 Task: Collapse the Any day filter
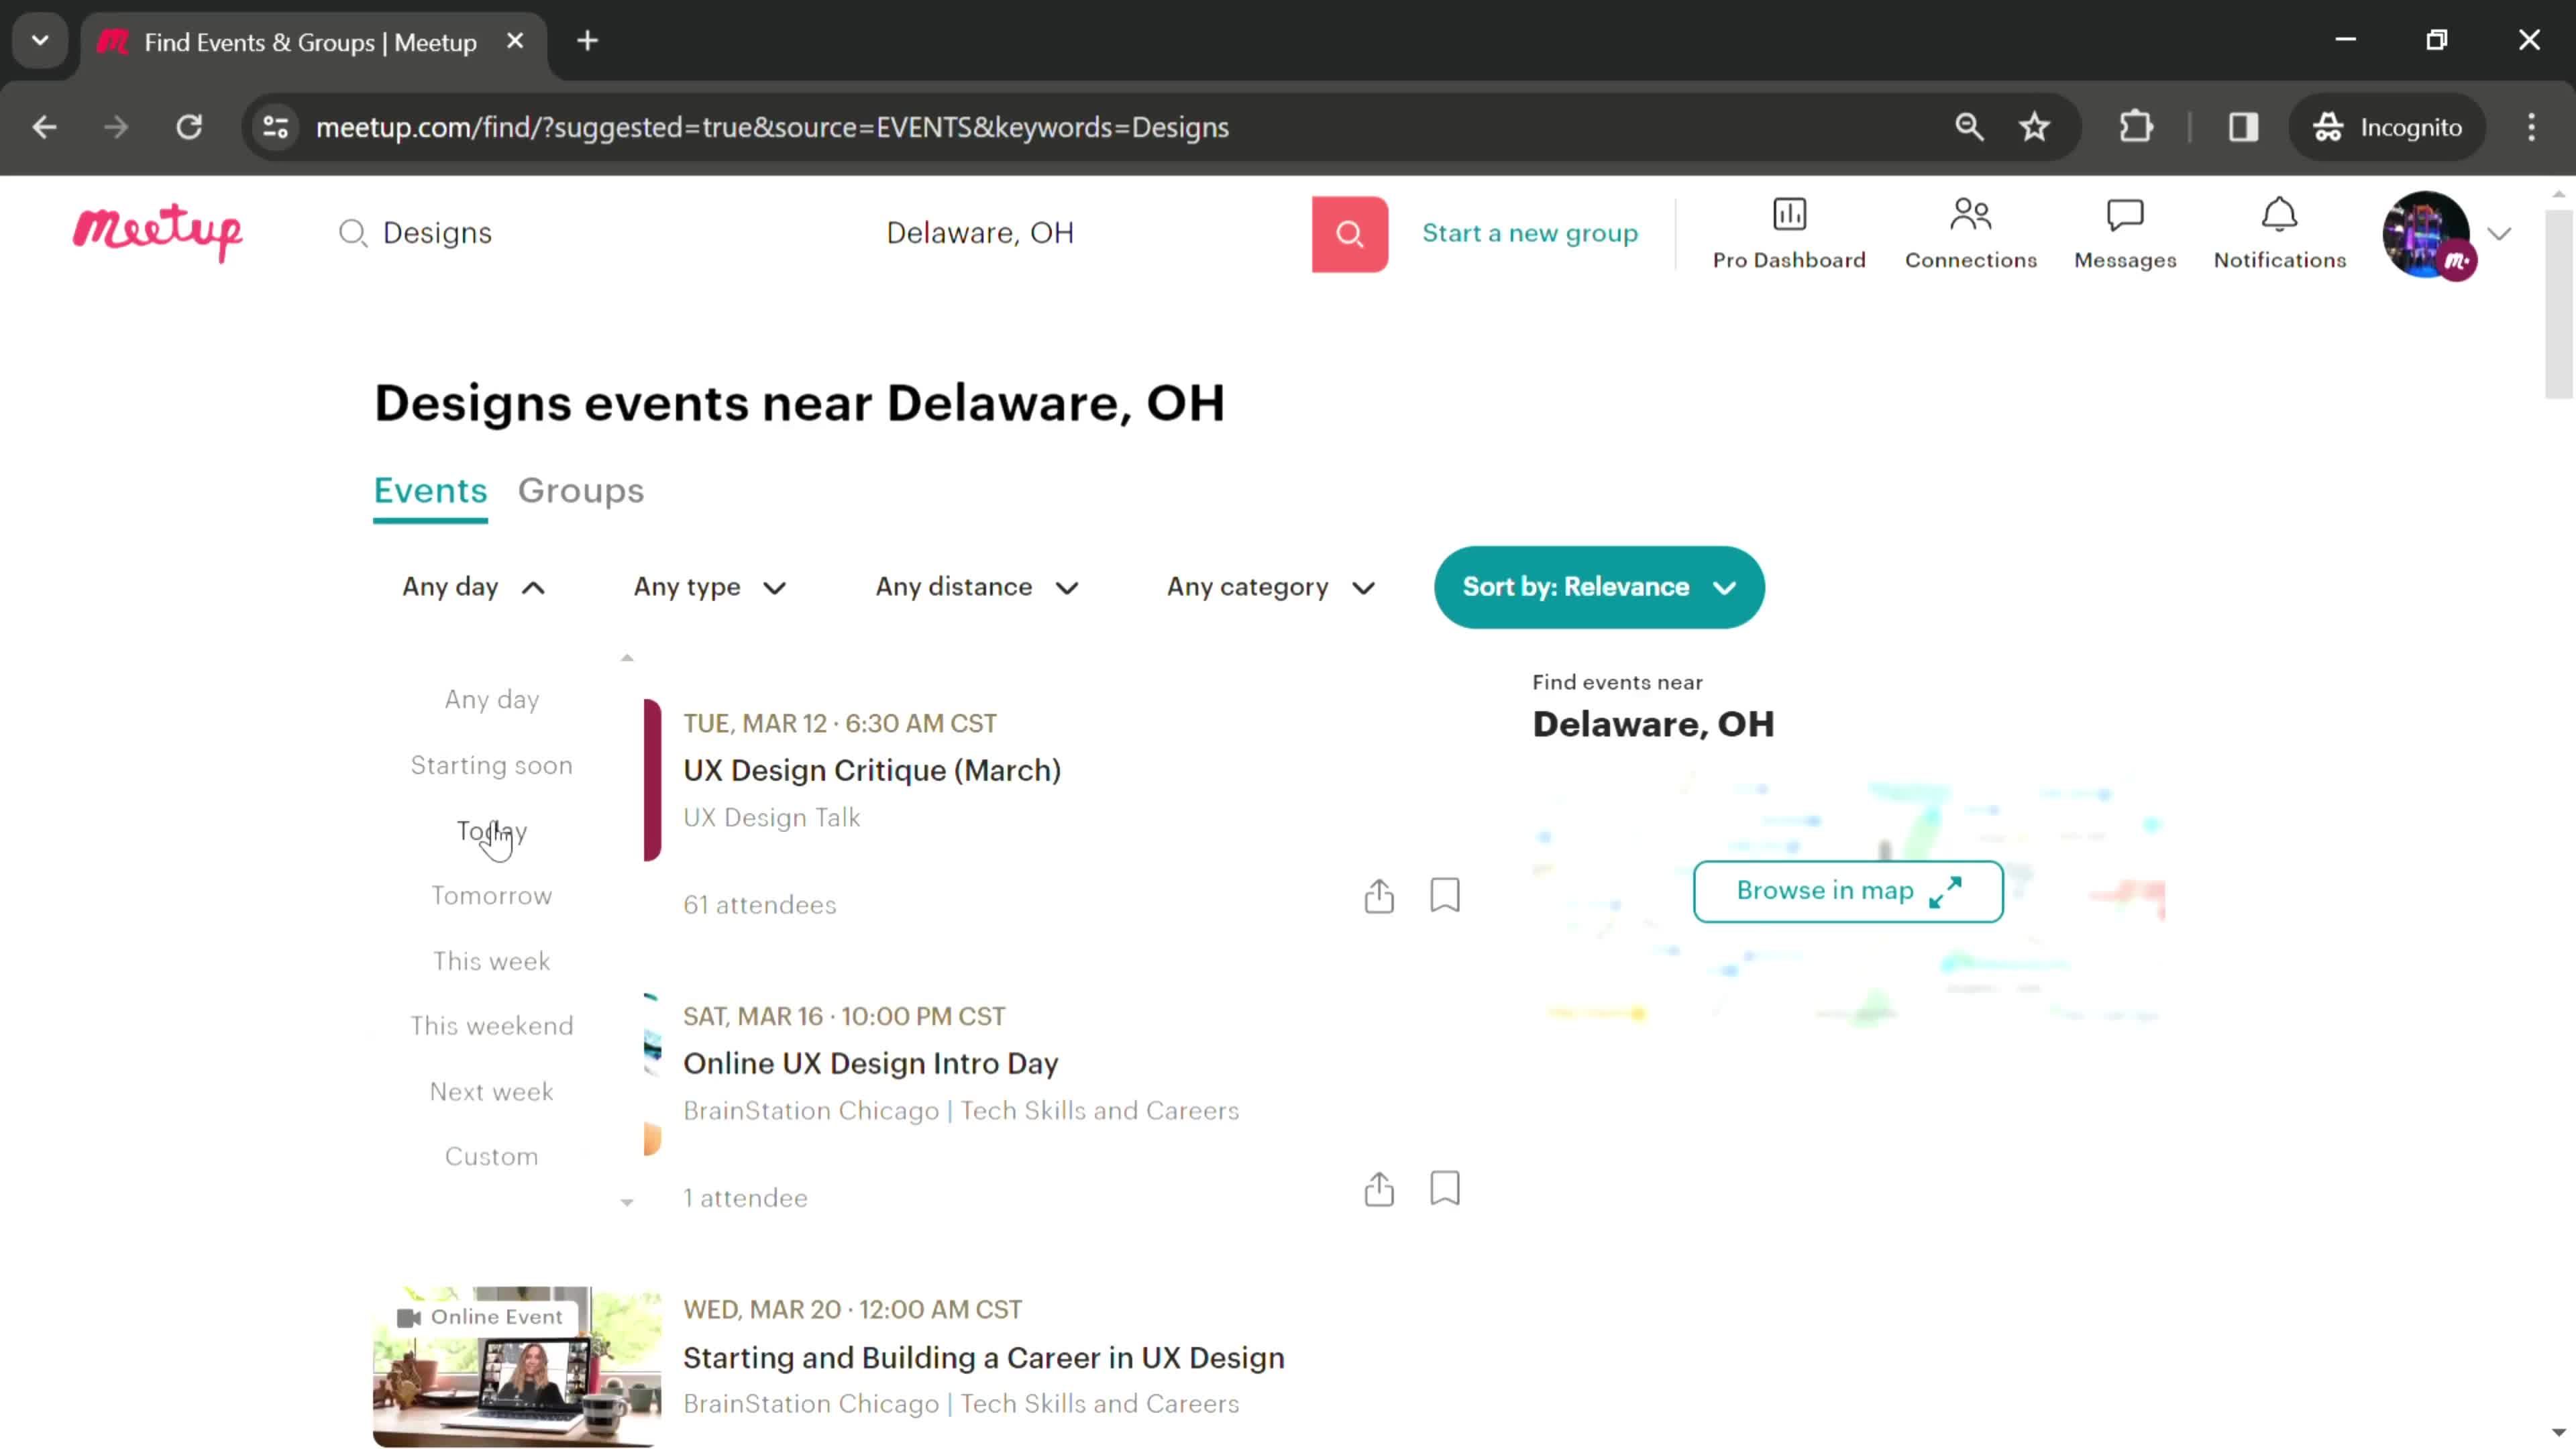tap(473, 587)
